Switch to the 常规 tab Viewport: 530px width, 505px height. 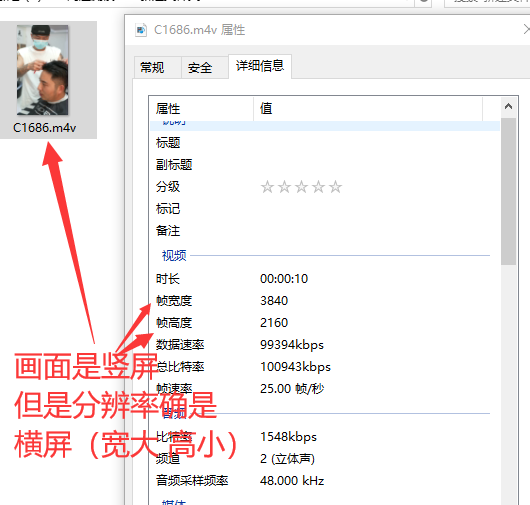tap(152, 67)
